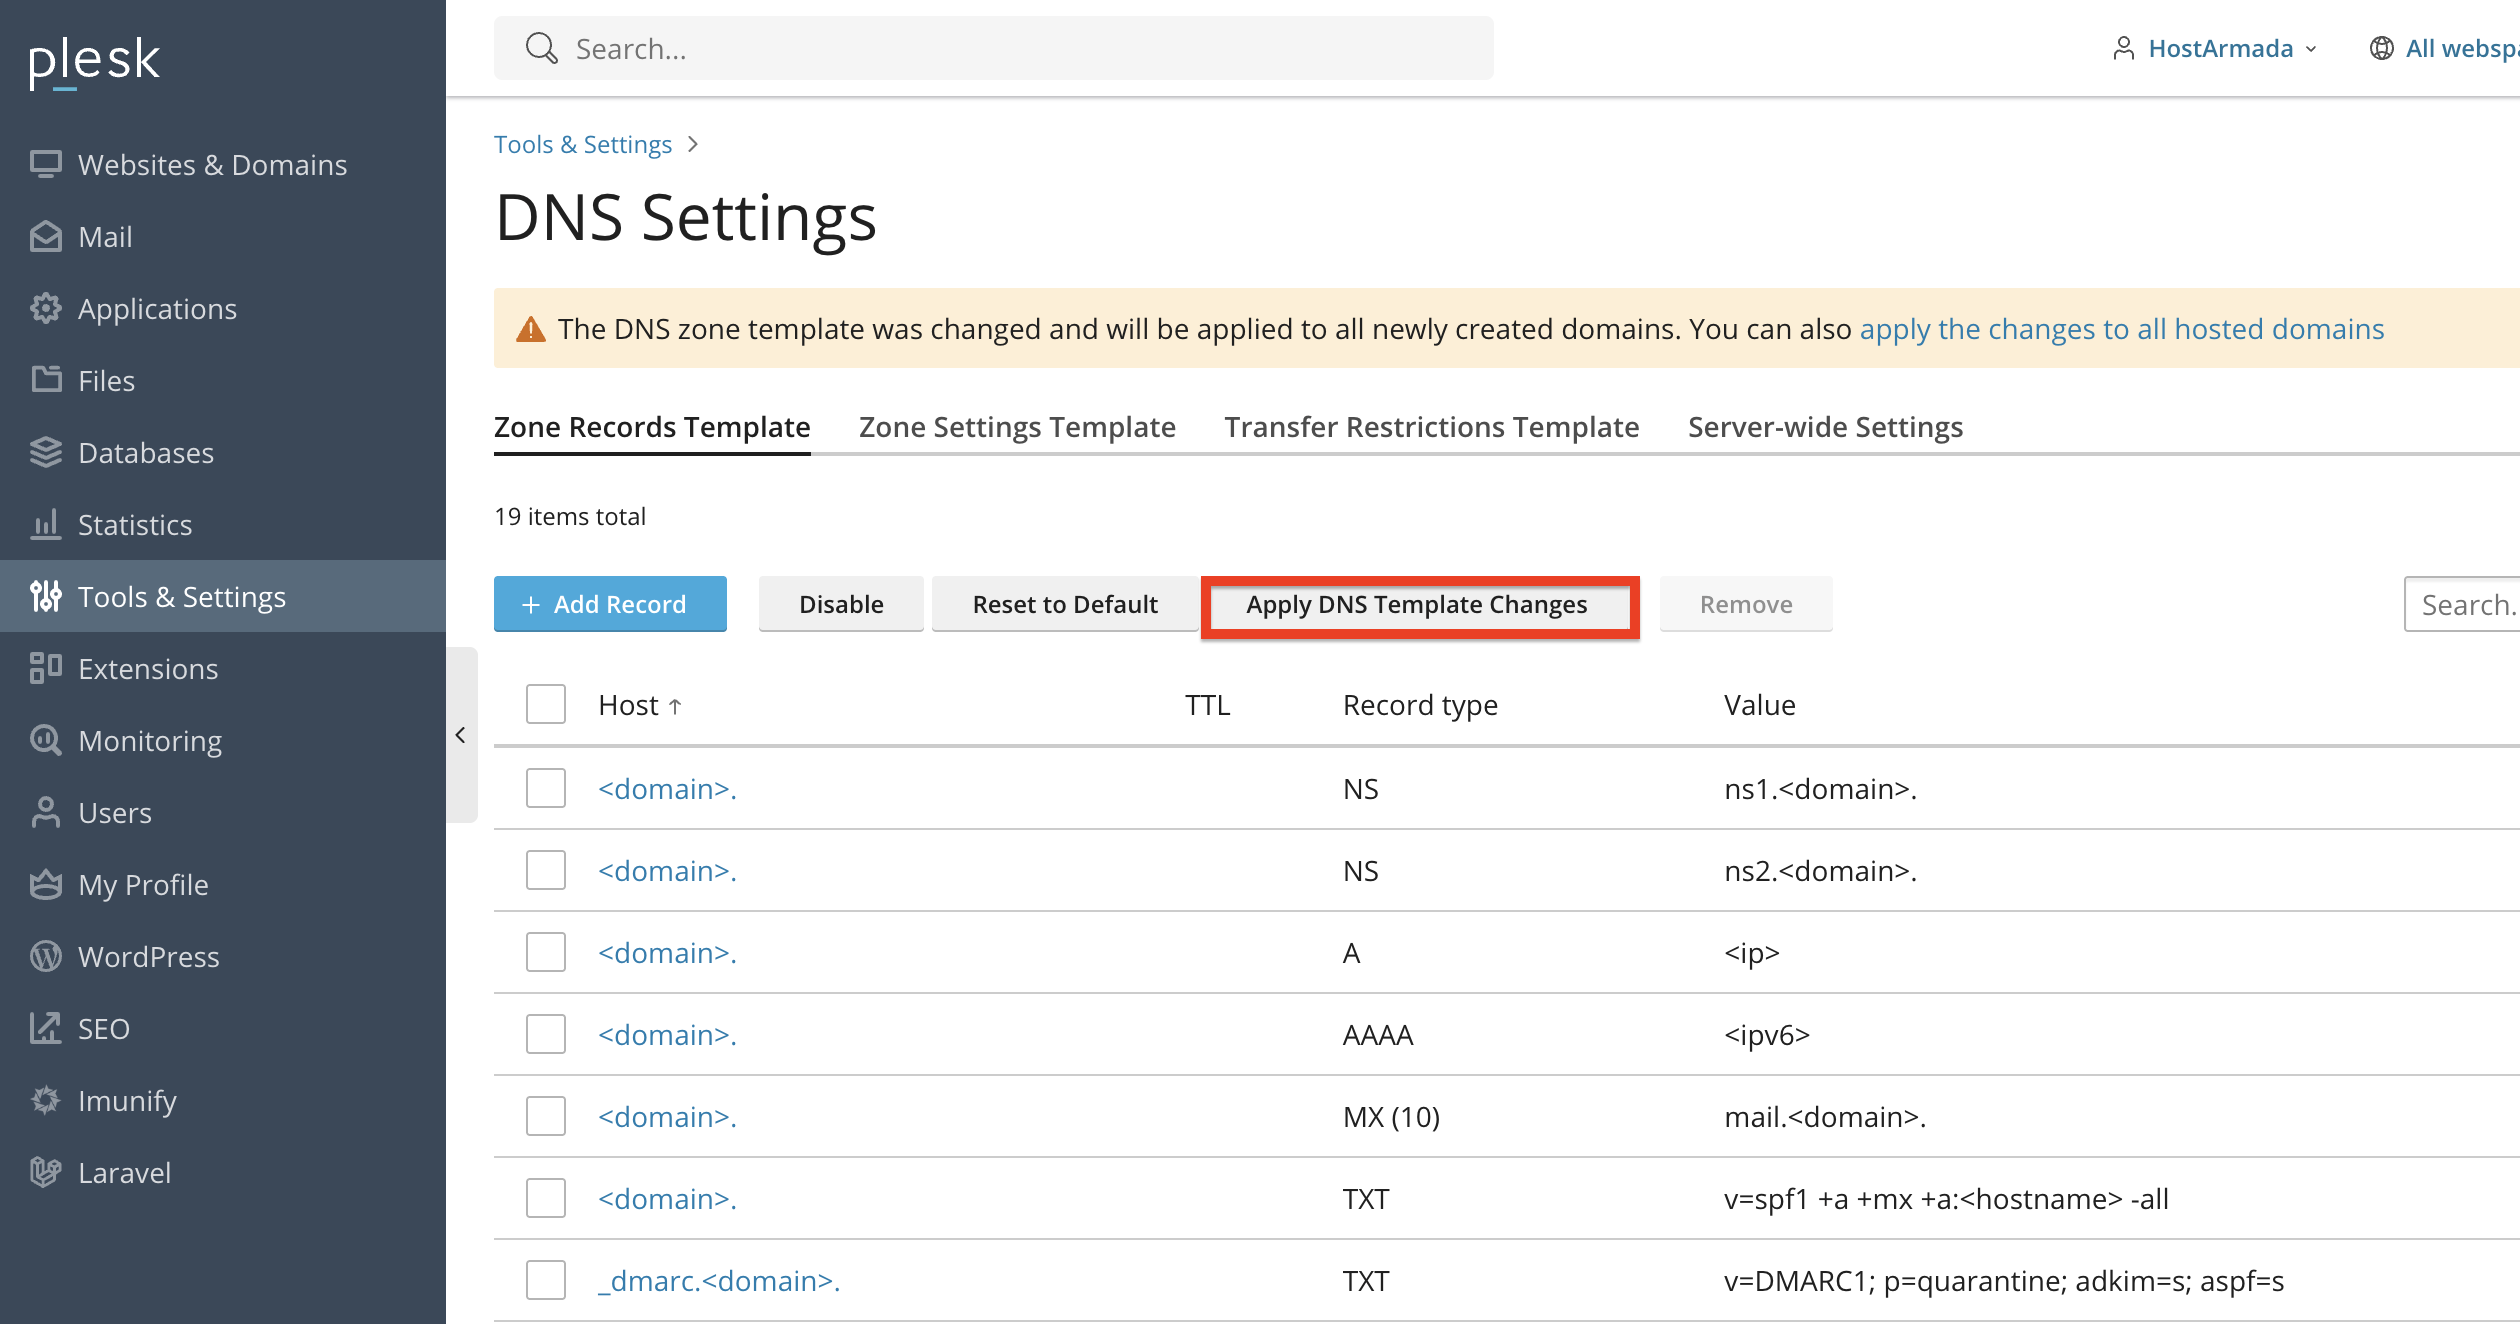Click the Disable button
This screenshot has width=2520, height=1324.
(841, 604)
